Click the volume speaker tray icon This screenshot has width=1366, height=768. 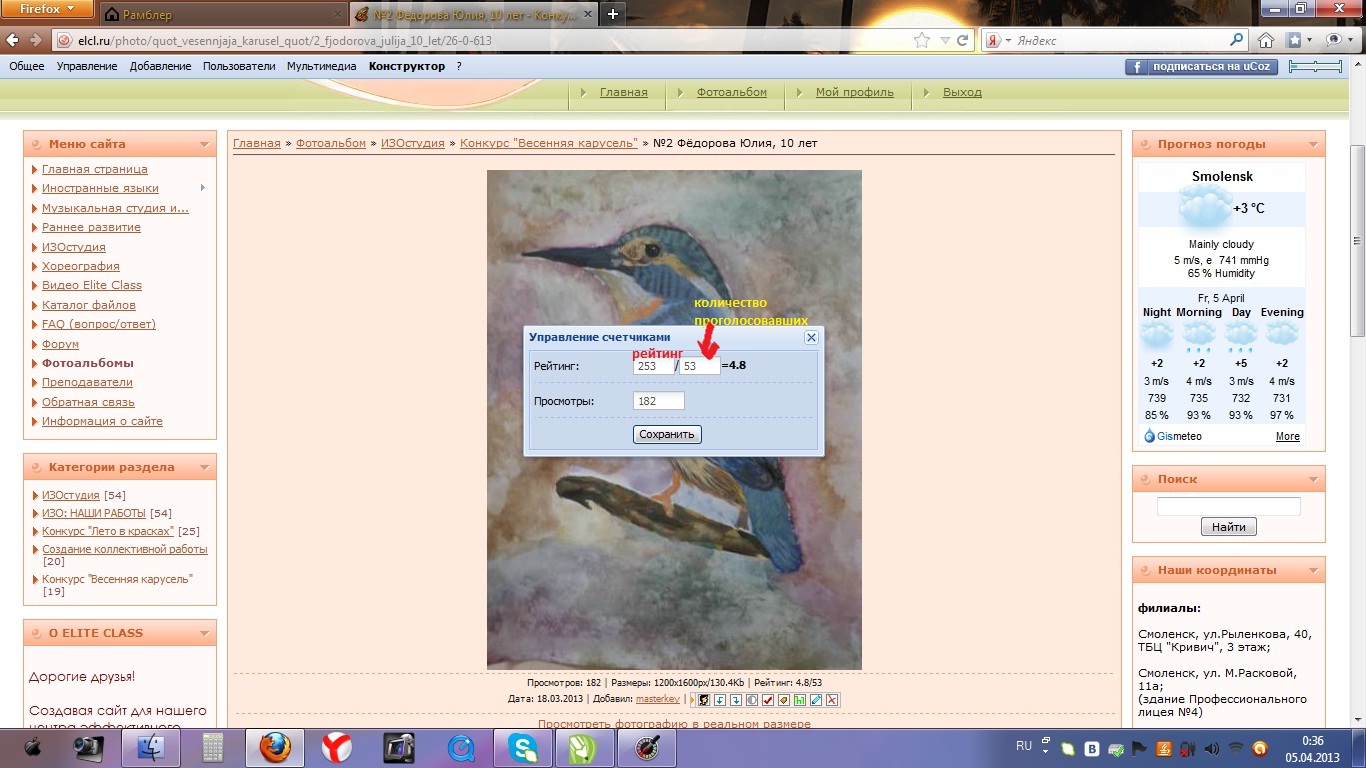click(x=1212, y=748)
